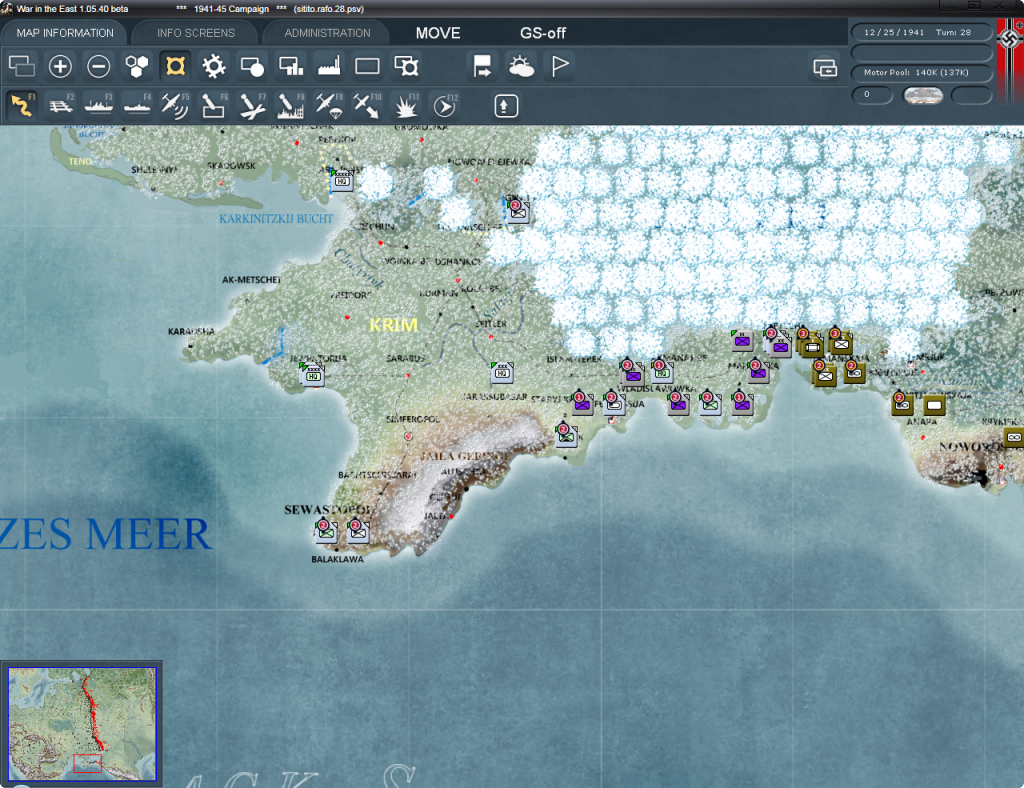This screenshot has width=1024, height=788.
Task: Toggle the highlighted yellow hex outline icon
Action: 176,66
